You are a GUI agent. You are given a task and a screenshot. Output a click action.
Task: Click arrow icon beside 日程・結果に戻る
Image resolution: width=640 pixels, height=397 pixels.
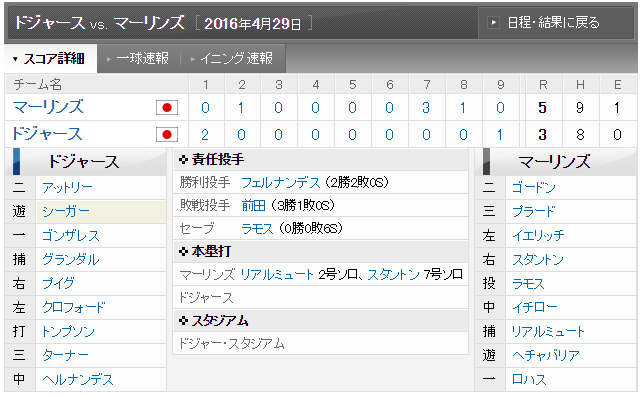pyautogui.click(x=493, y=22)
